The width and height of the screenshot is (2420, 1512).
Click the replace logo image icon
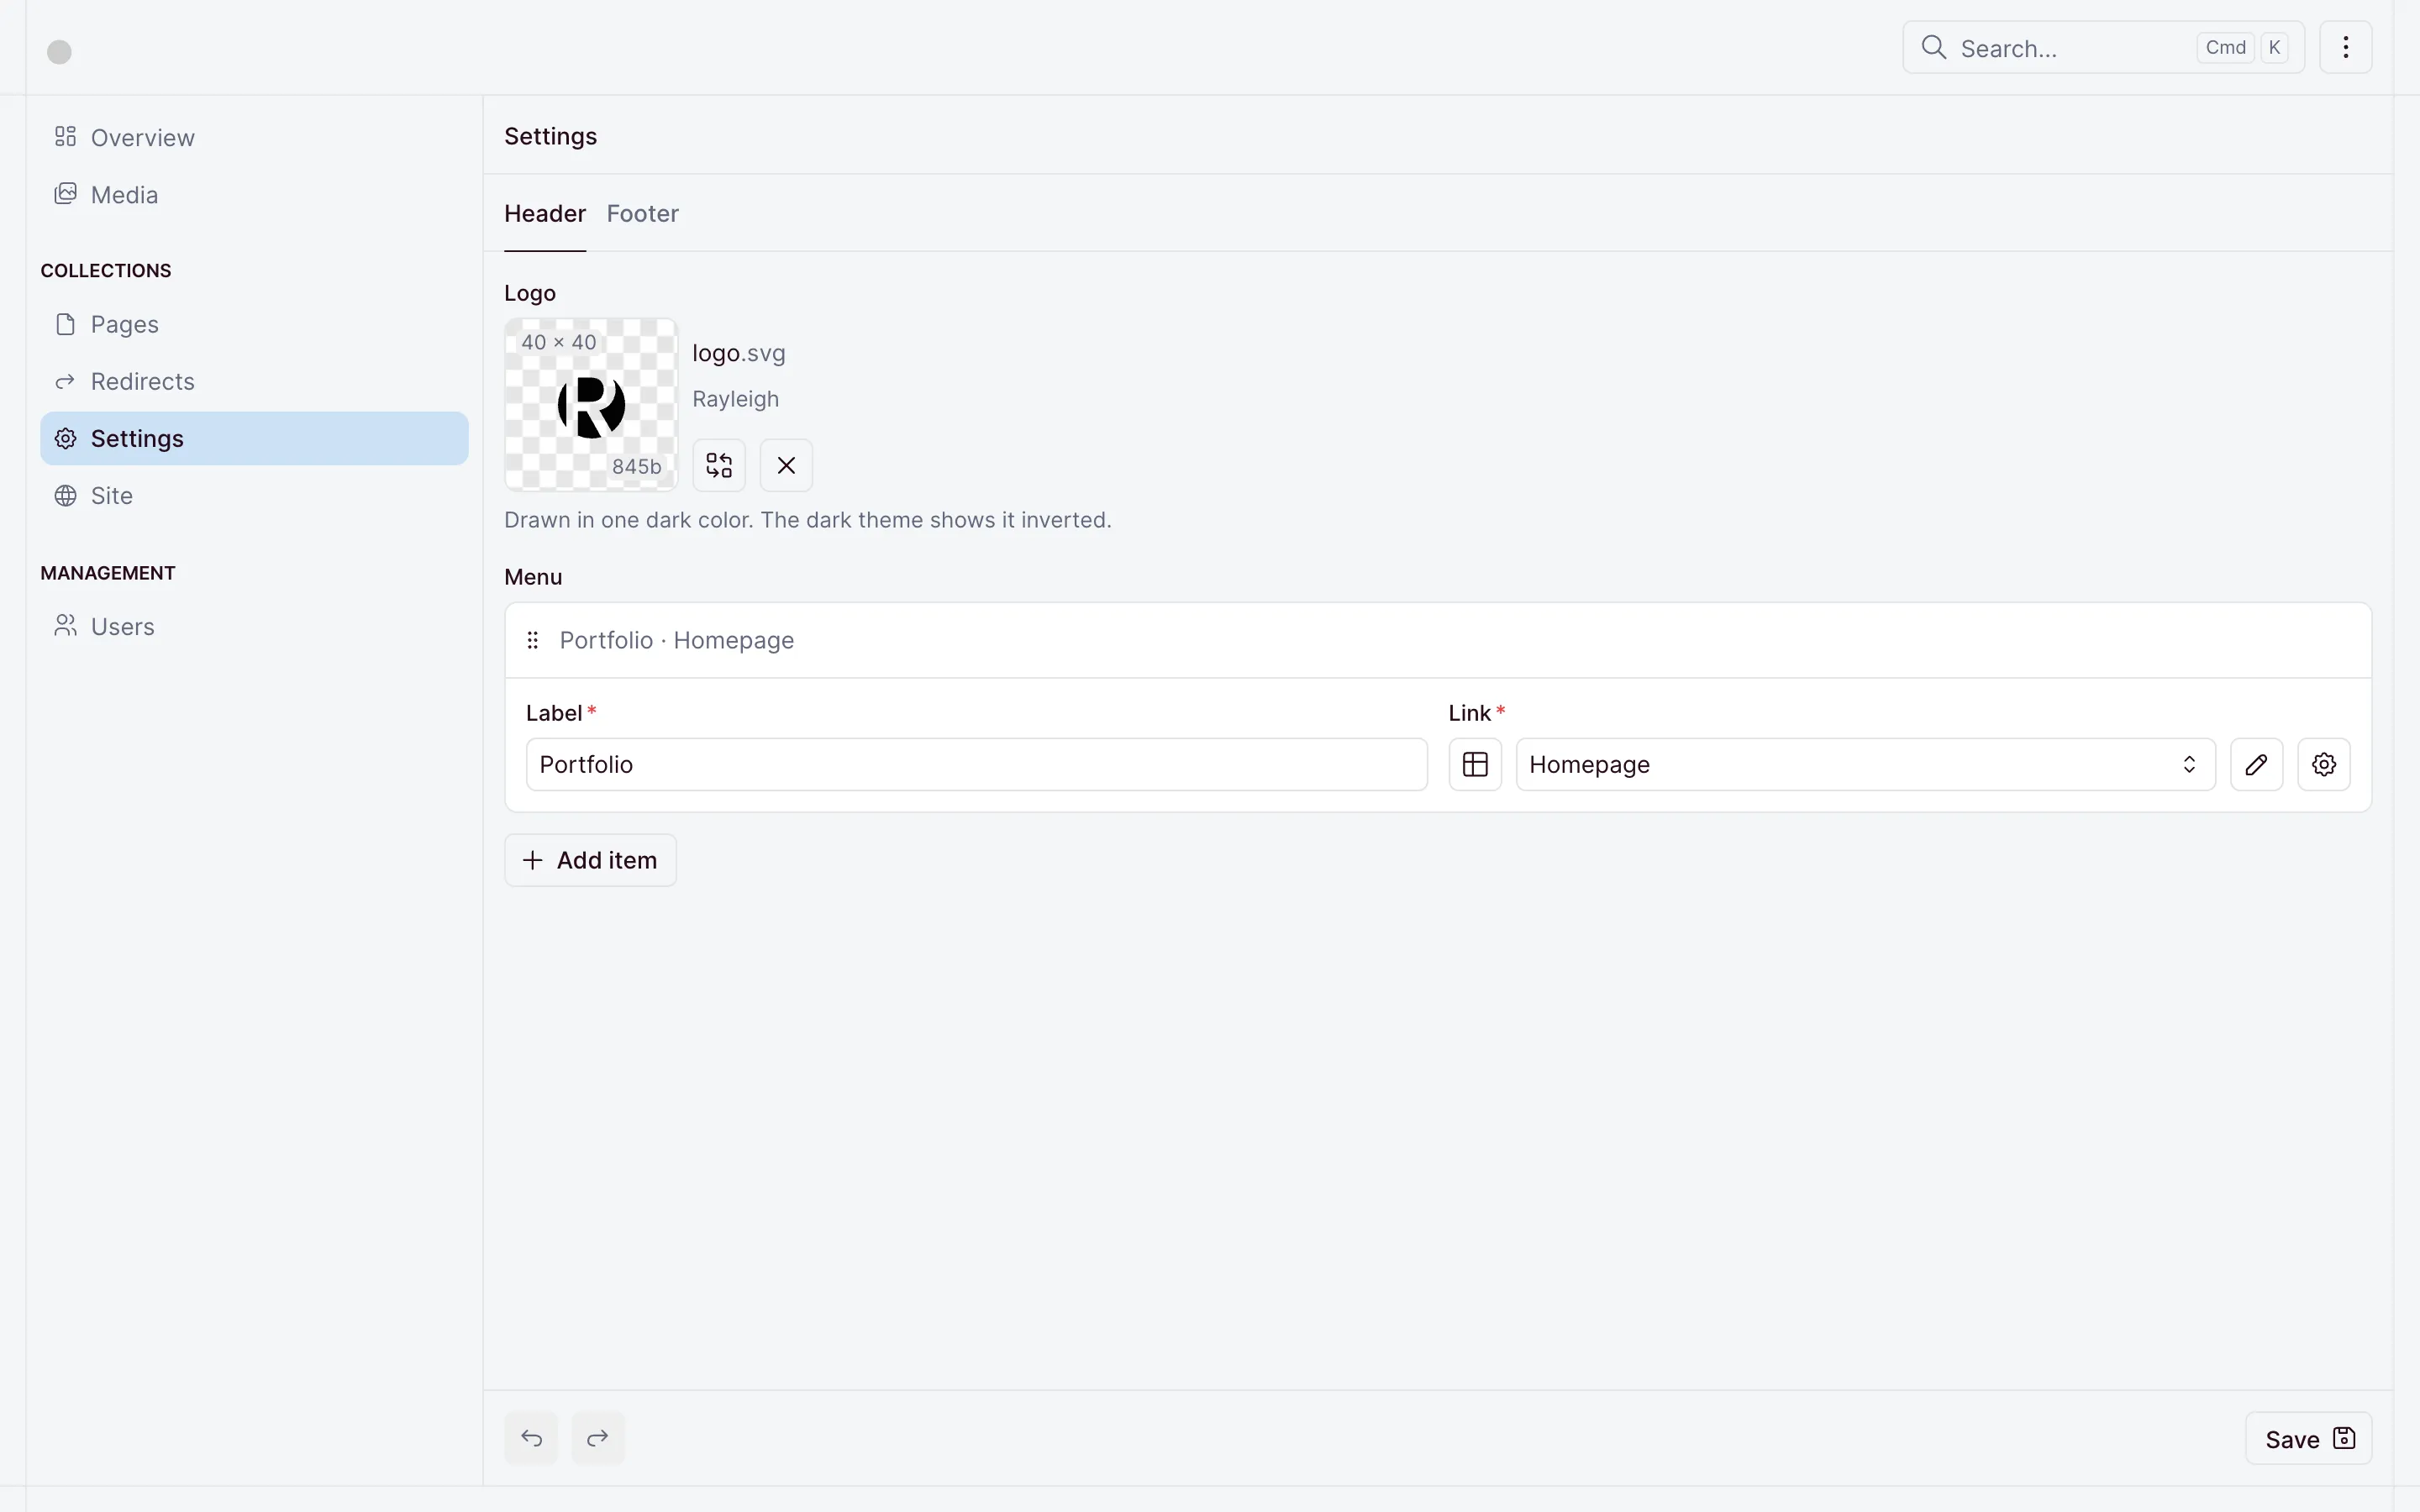[719, 465]
